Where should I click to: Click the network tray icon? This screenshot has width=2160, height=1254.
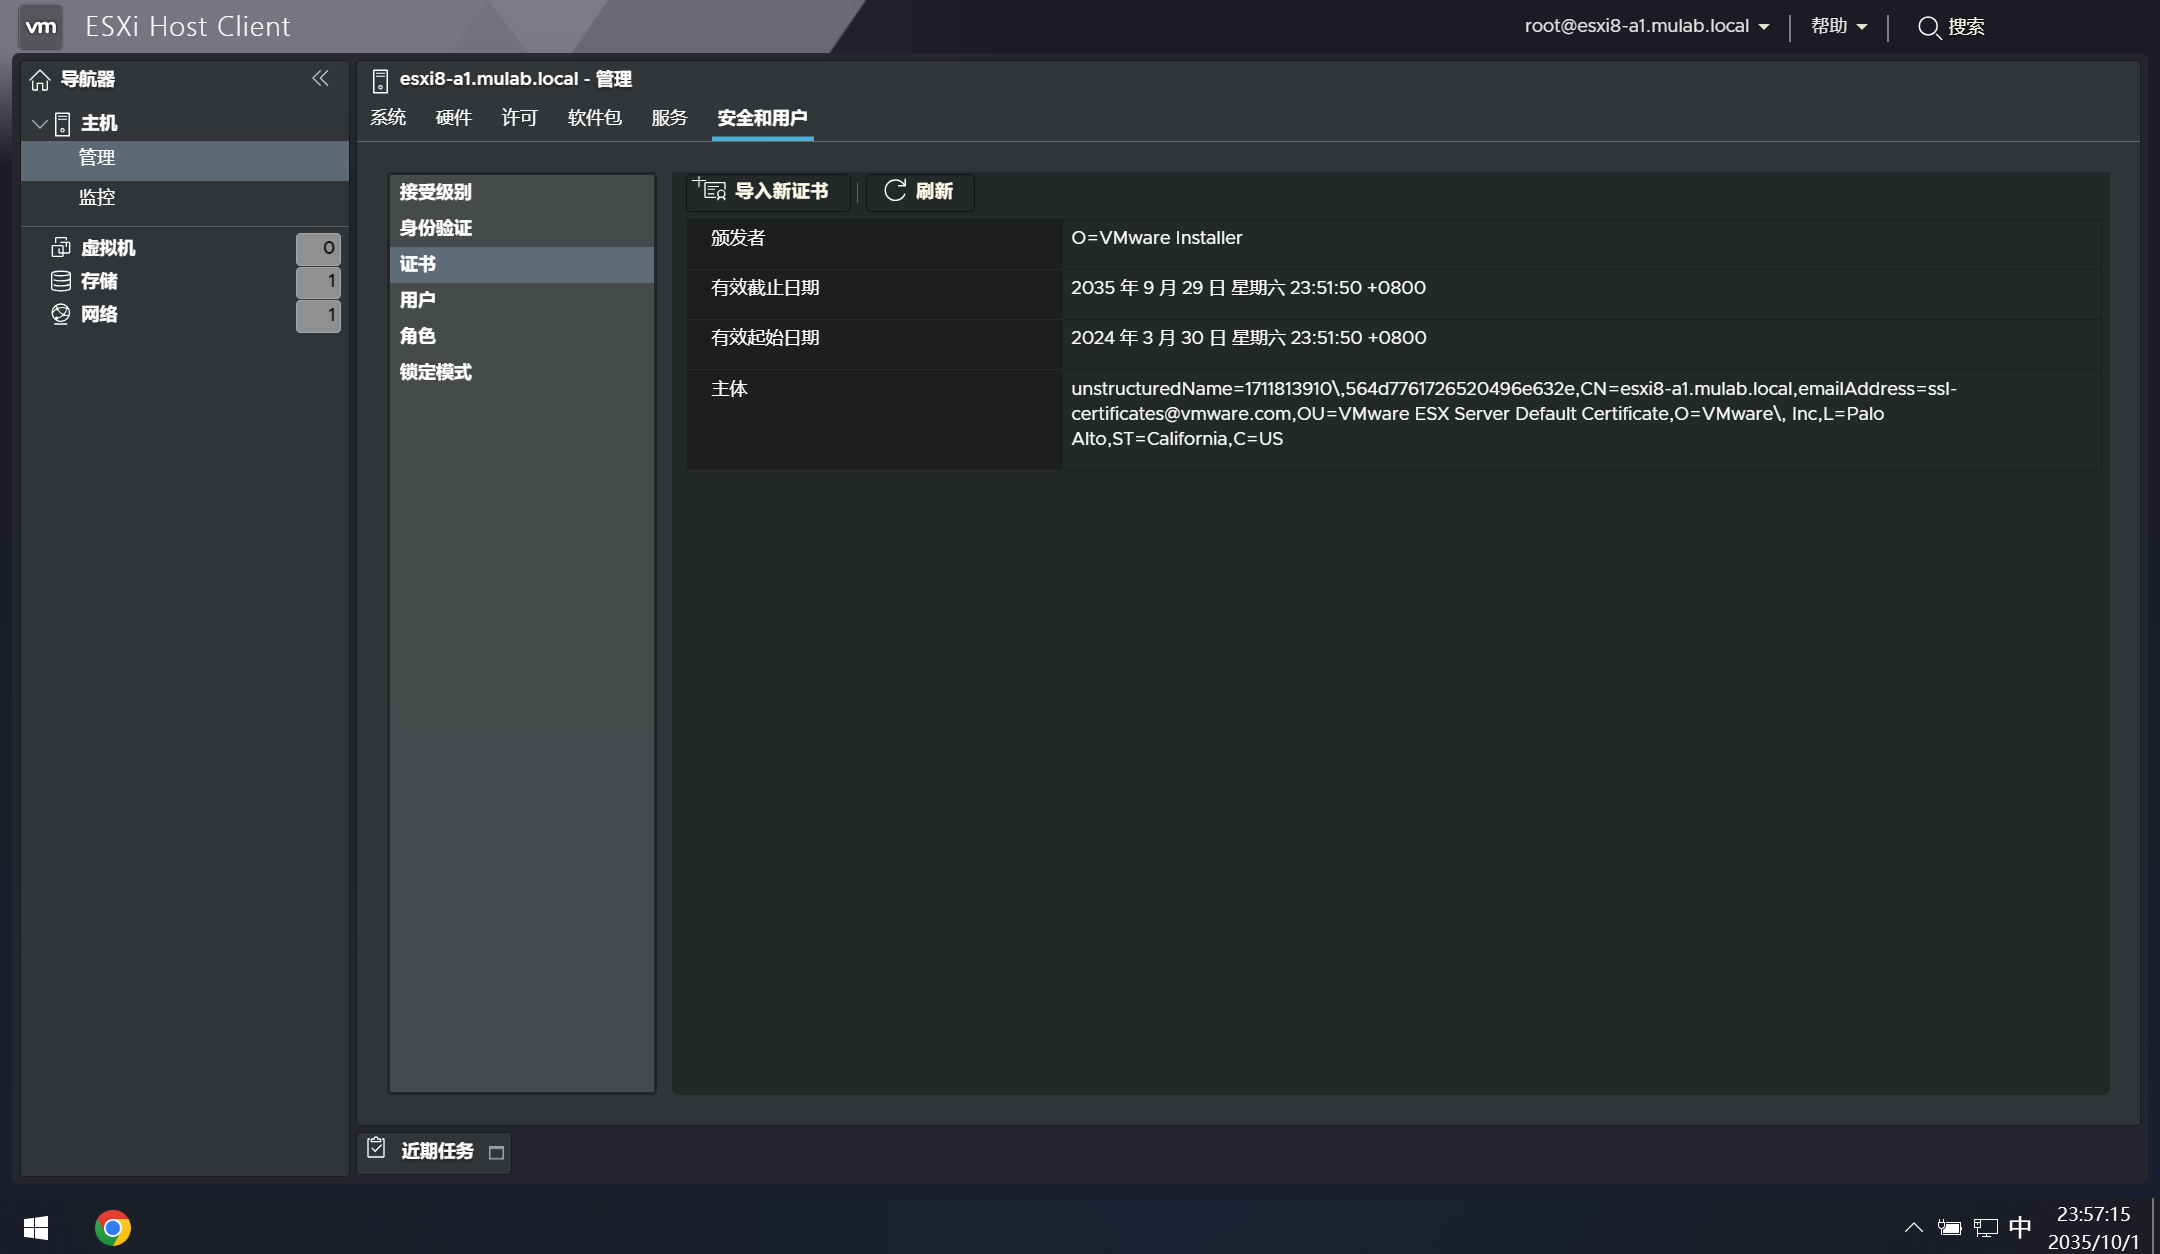(x=1985, y=1227)
